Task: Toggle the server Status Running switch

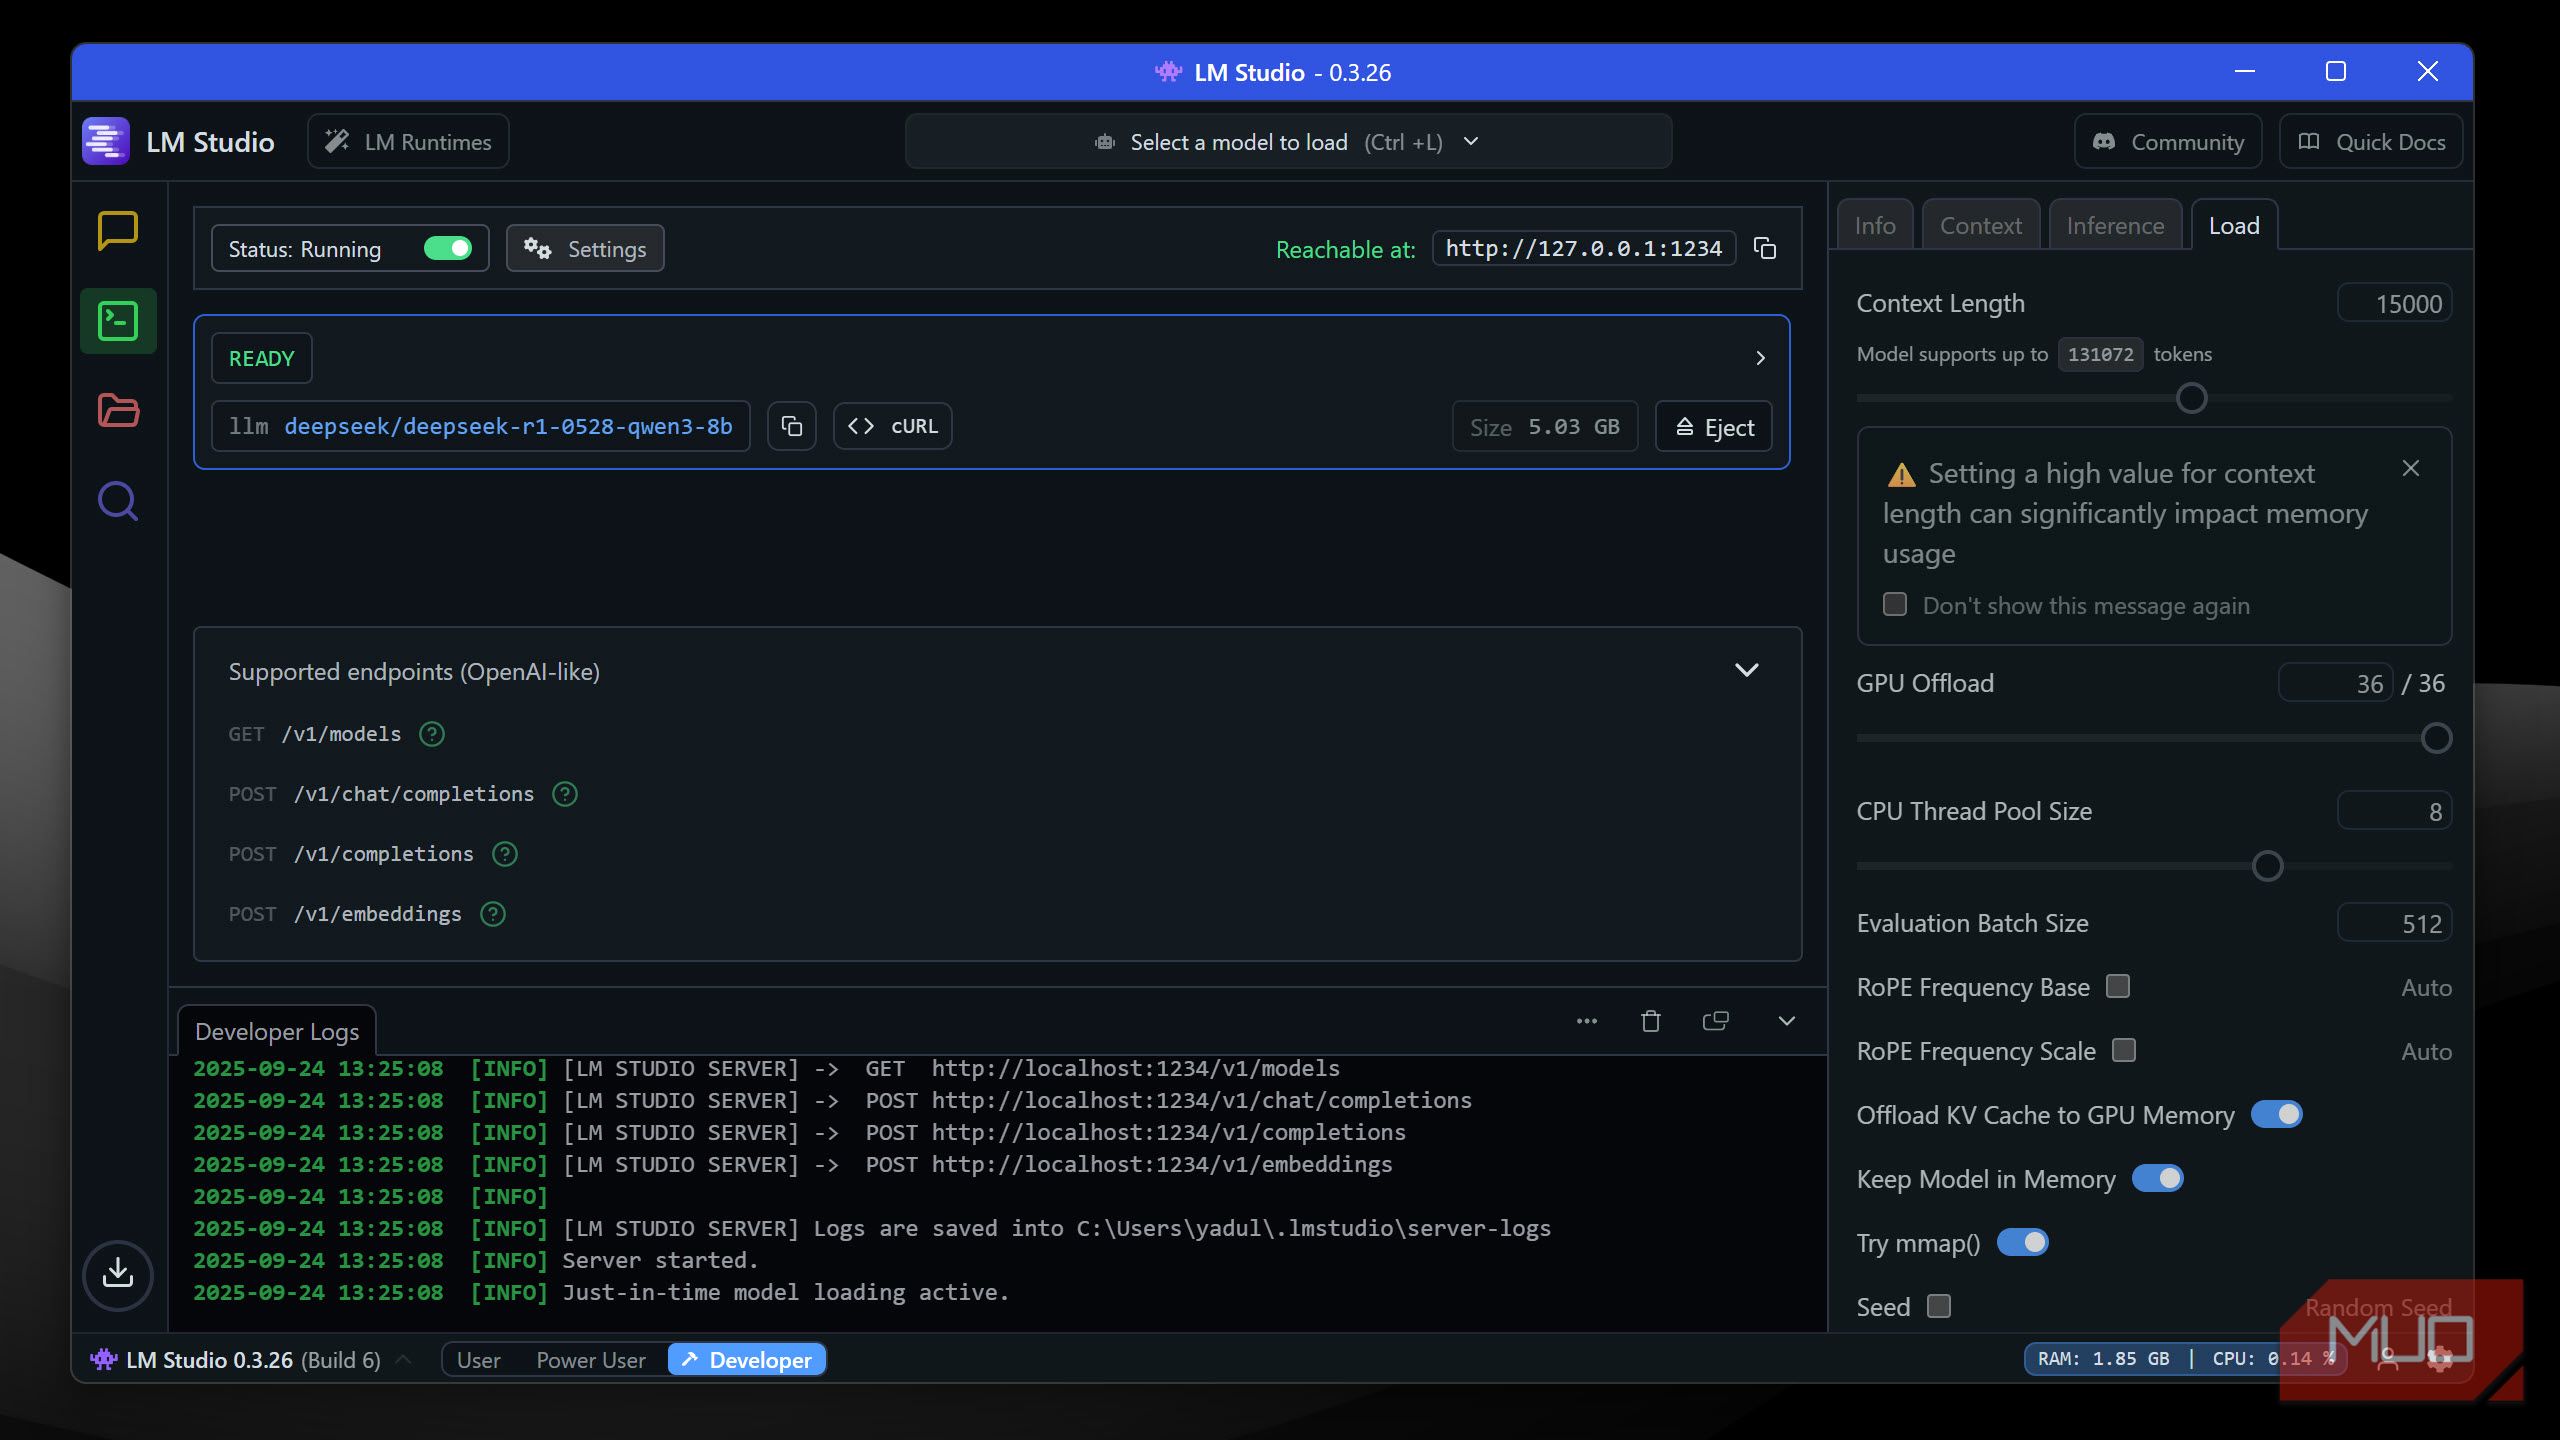Action: tap(447, 249)
